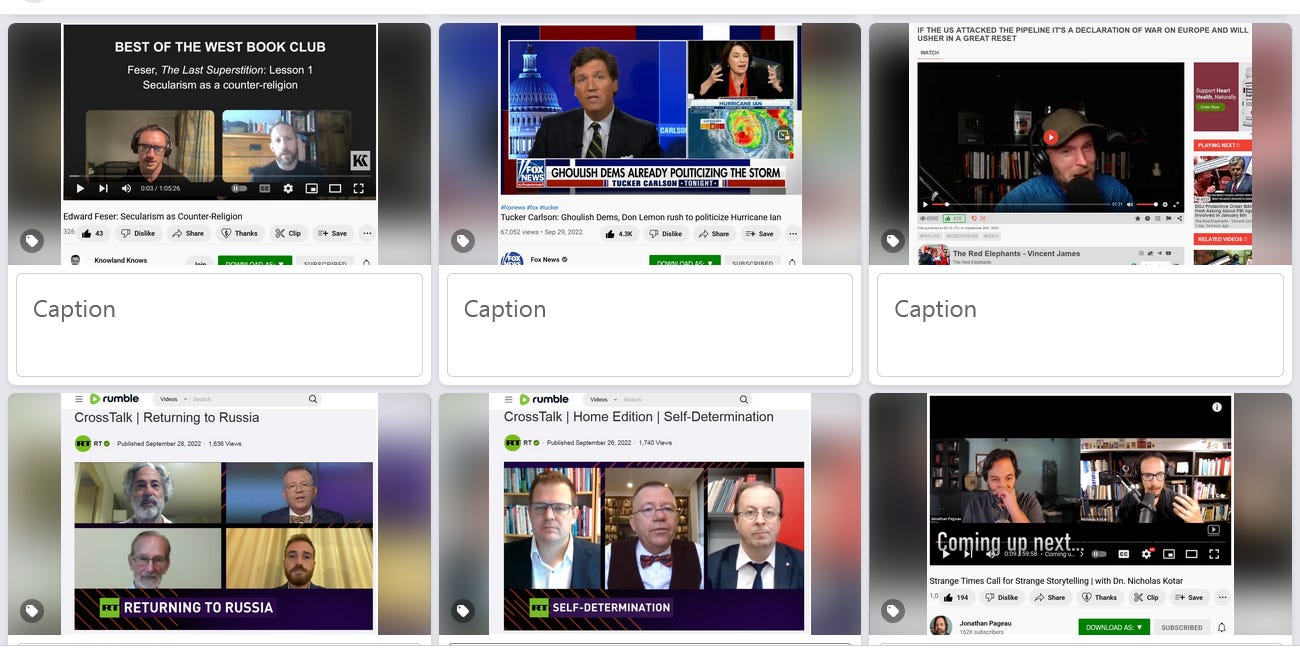Click Clip under the Feser video
Viewport: 1300px width, 657px height.
tap(288, 233)
